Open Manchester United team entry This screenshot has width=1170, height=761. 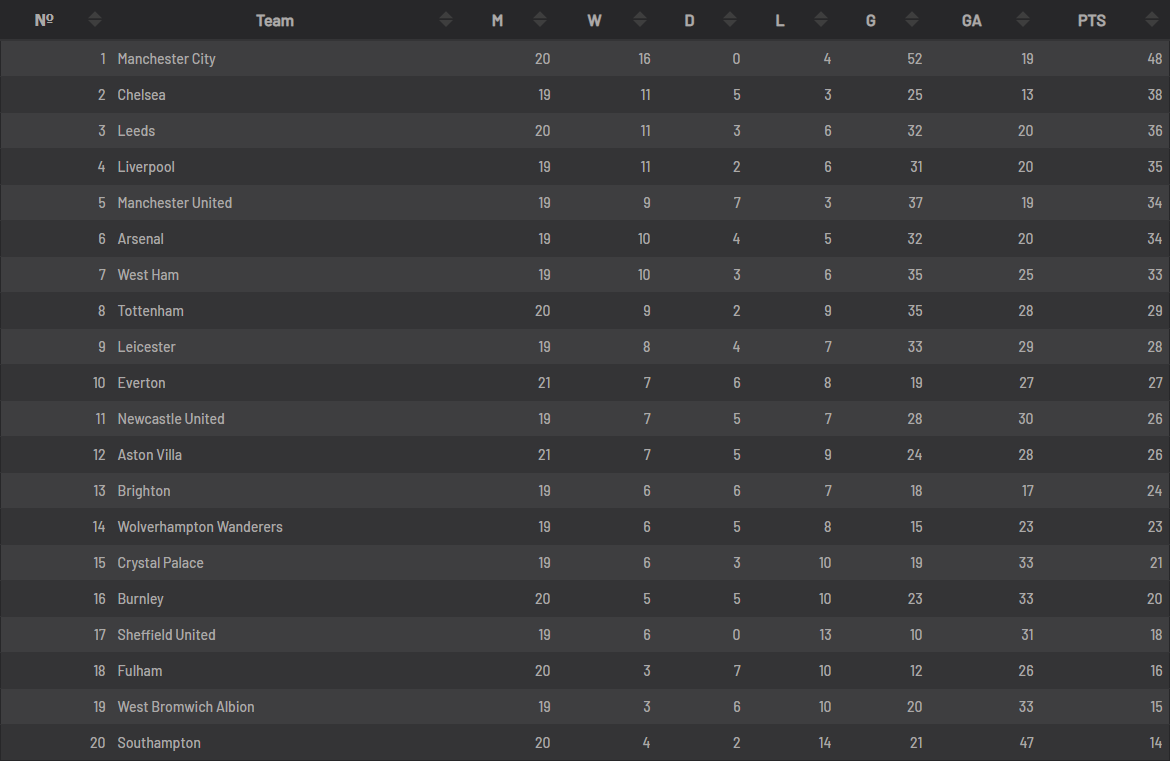point(175,203)
